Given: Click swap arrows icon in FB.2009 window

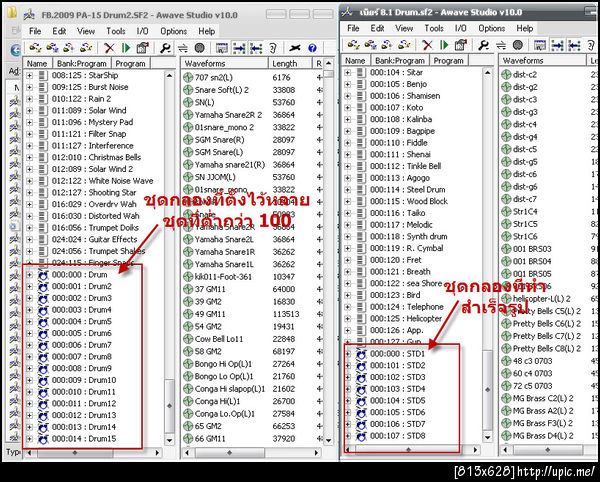Looking at the screenshot, I should 183,48.
